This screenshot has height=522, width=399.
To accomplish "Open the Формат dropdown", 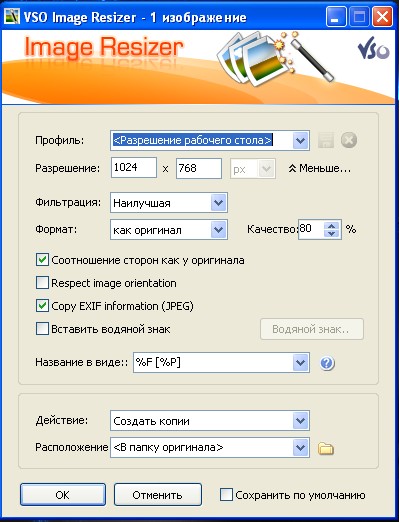I will (219, 229).
